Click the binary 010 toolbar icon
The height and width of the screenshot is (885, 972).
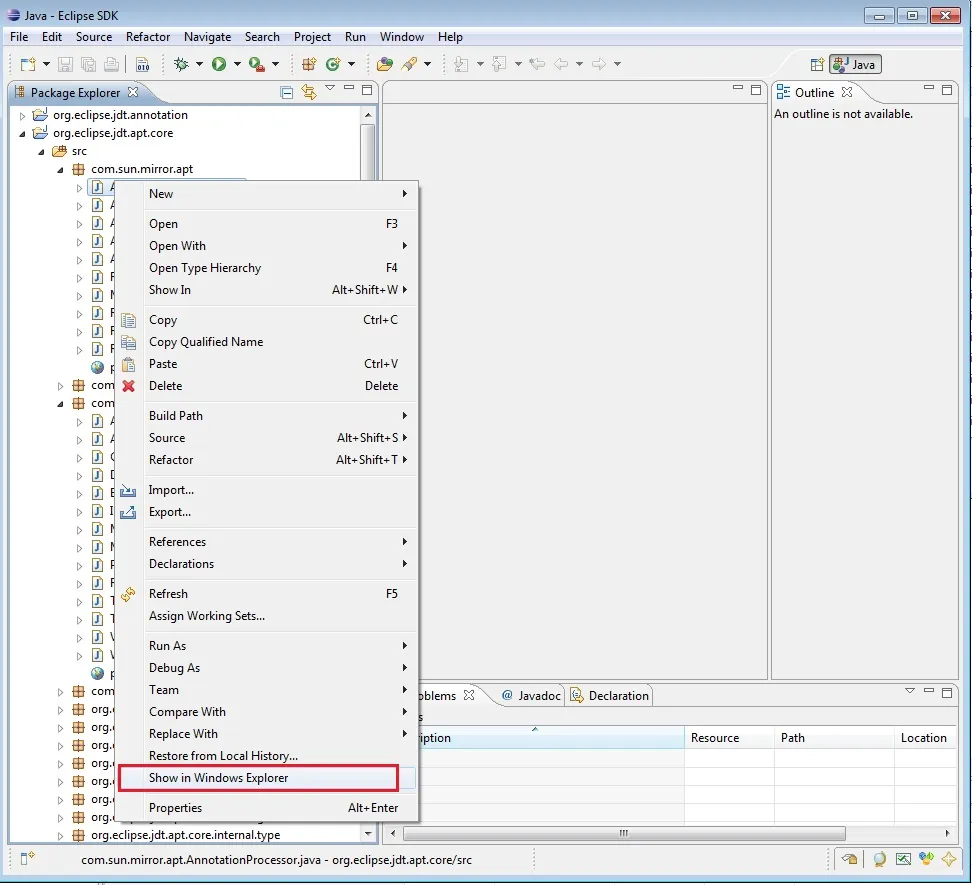pyautogui.click(x=143, y=64)
